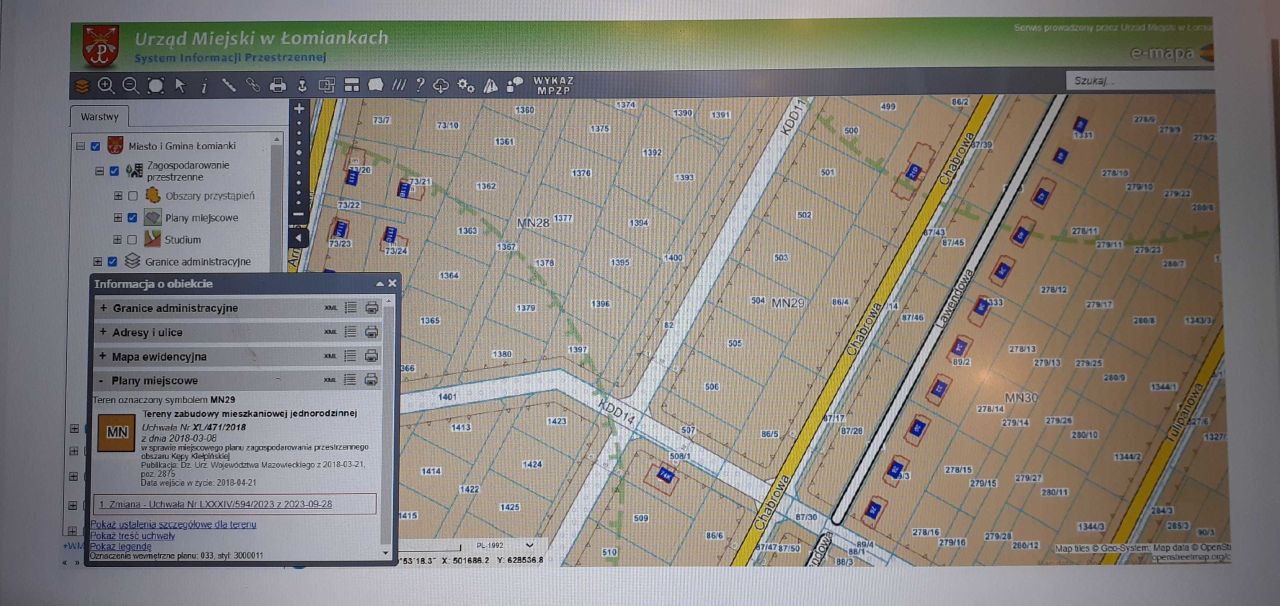The width and height of the screenshot is (1280, 606).
Task: Collapse the Miasto i Gmina Łomianki tree node
Action: tap(80, 146)
